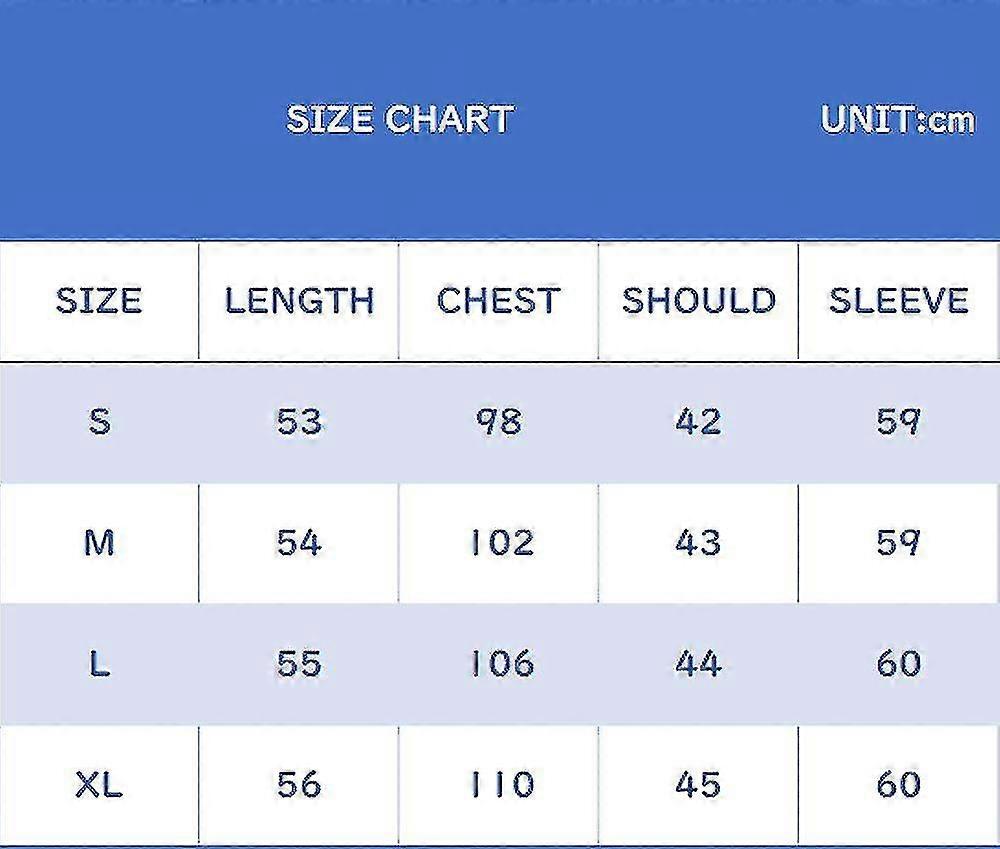Click the shoulder value 42
The width and height of the screenshot is (1000, 849).
click(698, 422)
